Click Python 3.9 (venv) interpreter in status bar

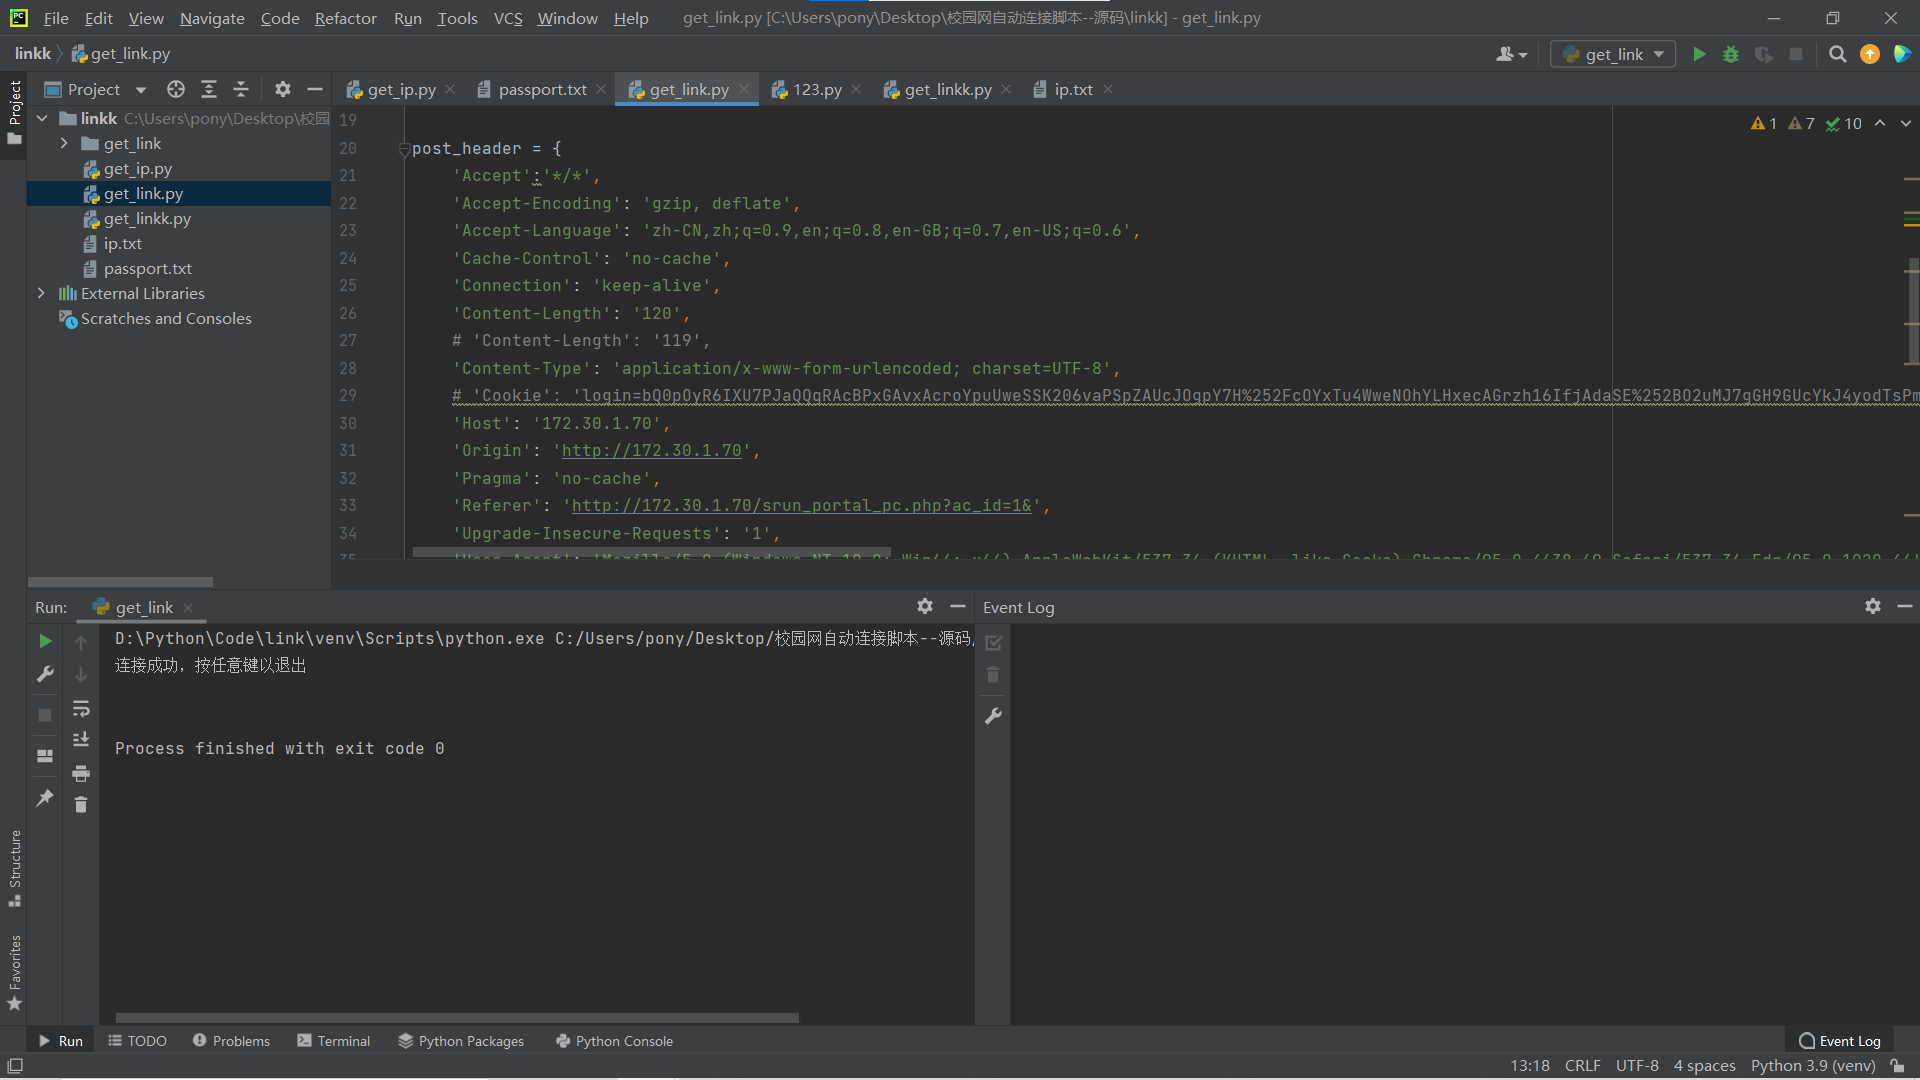click(1812, 1065)
